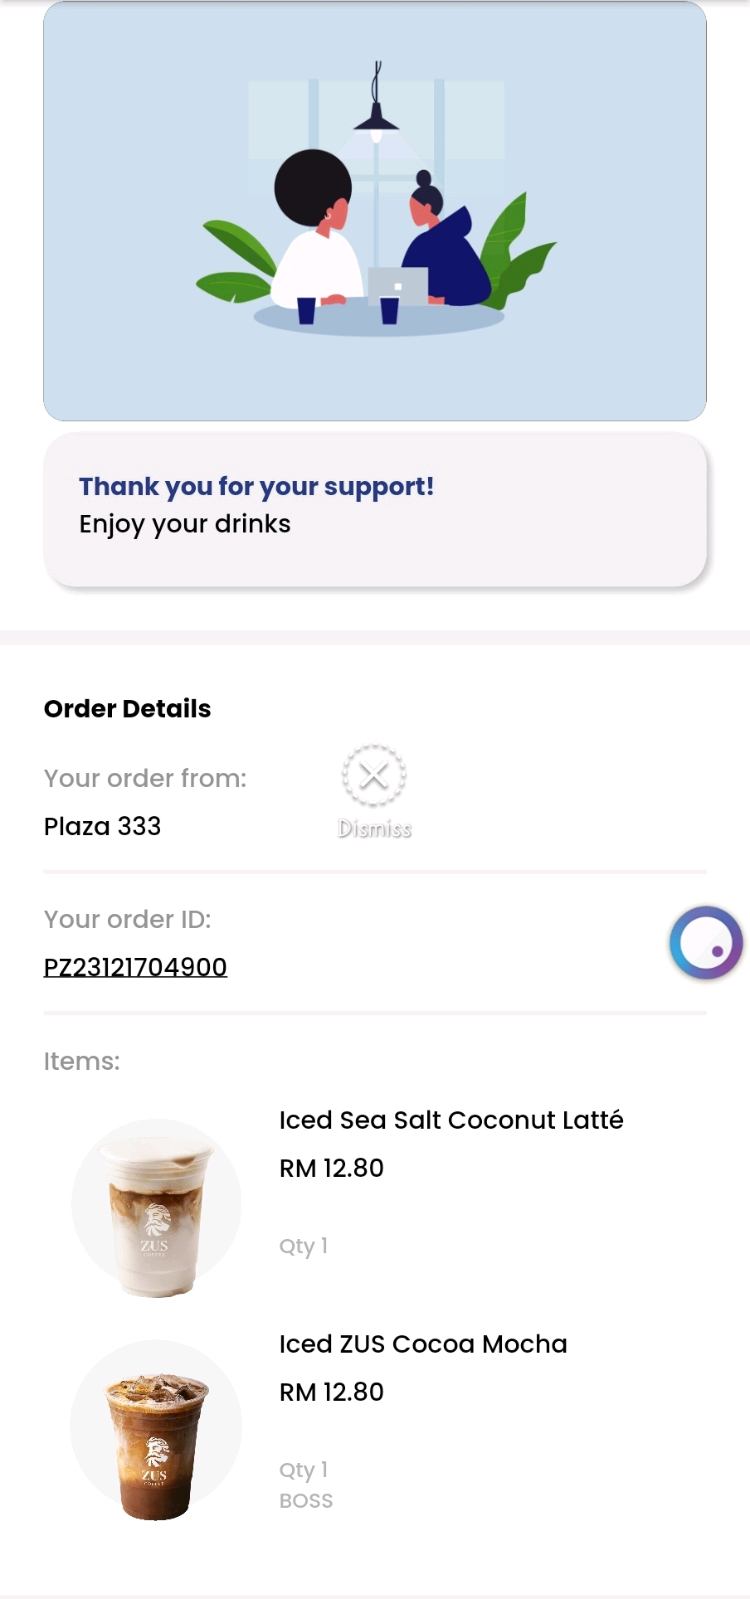
Task: Click Qty 1 under Coconut Latté
Action: click(x=303, y=1246)
